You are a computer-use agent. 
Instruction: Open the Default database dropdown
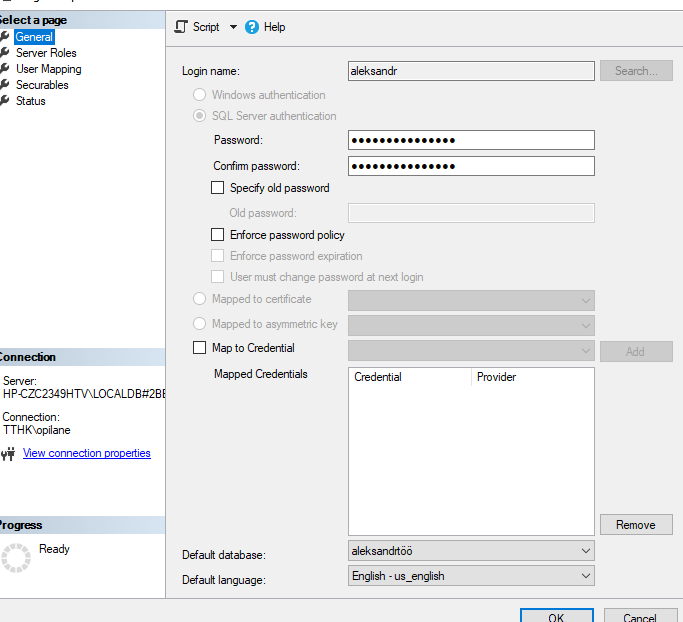585,551
